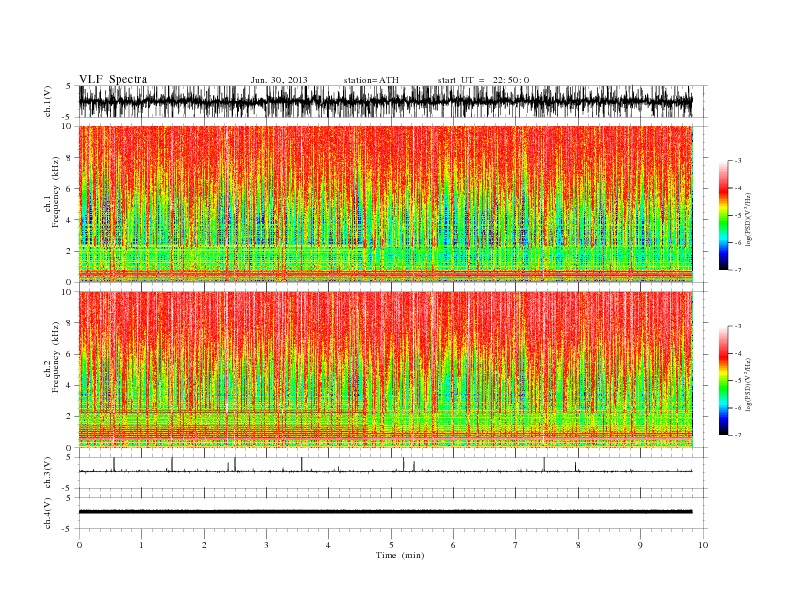Image resolution: width=792 pixels, height=612 pixels.
Task: Click the ch.2 spectrogram panel
Action: point(393,369)
